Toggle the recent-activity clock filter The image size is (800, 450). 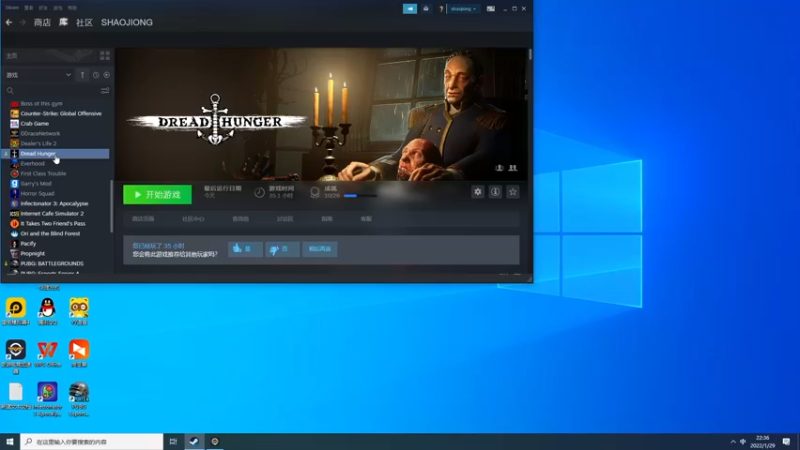click(96, 75)
